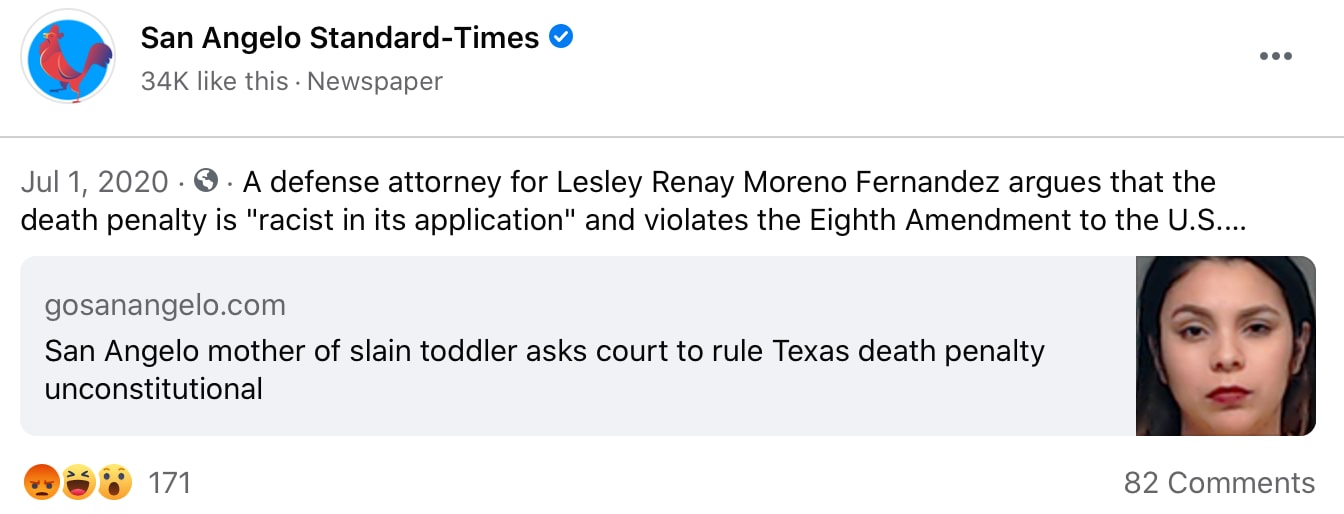Open the three-dot post options menu
Image resolution: width=1344 pixels, height=514 pixels.
[x=1275, y=56]
